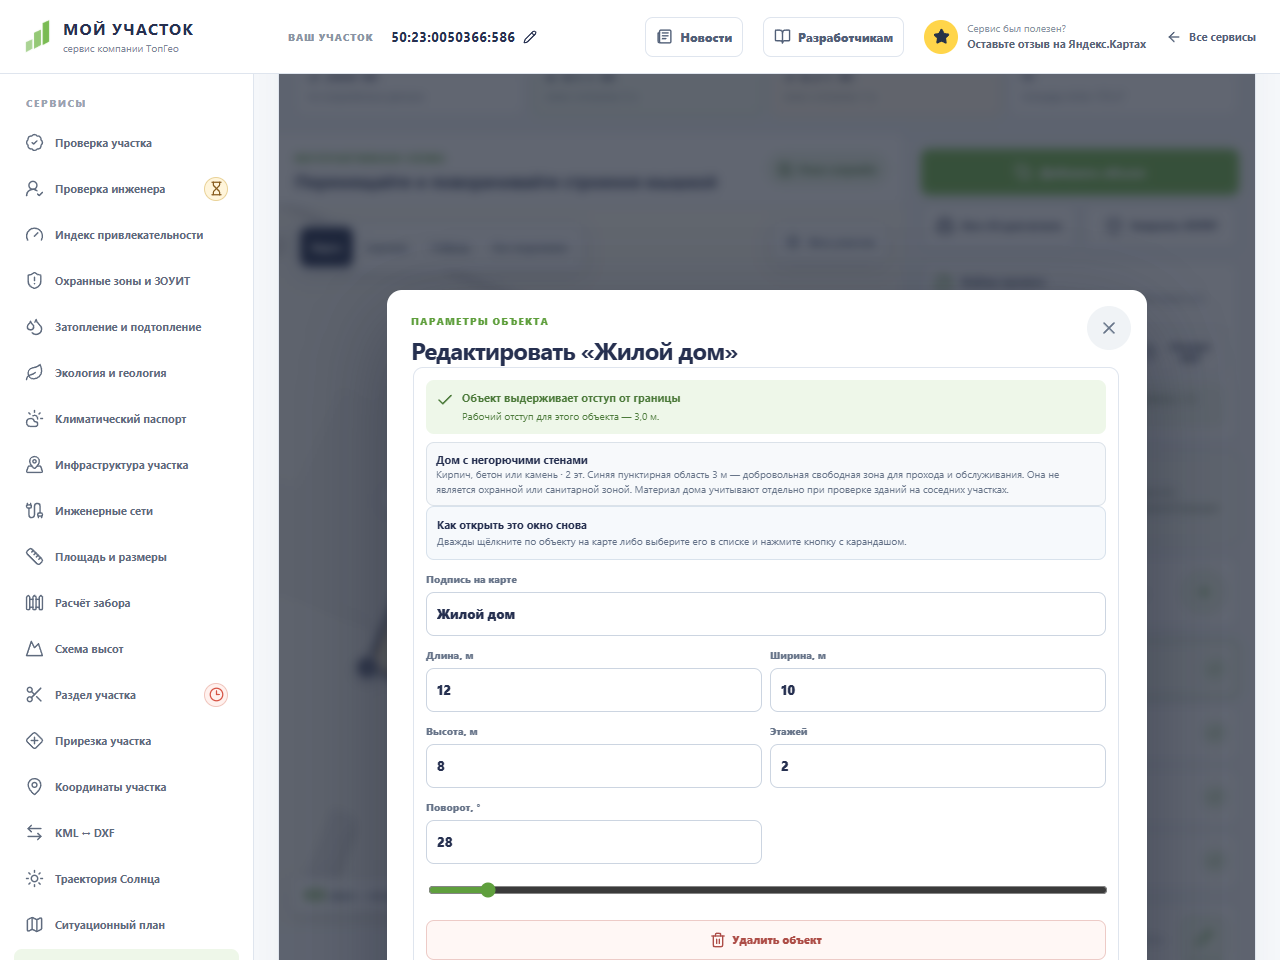Click Оставьте отзыв на Яндекс.Картах link
1280x960 pixels.
[x=1056, y=44]
